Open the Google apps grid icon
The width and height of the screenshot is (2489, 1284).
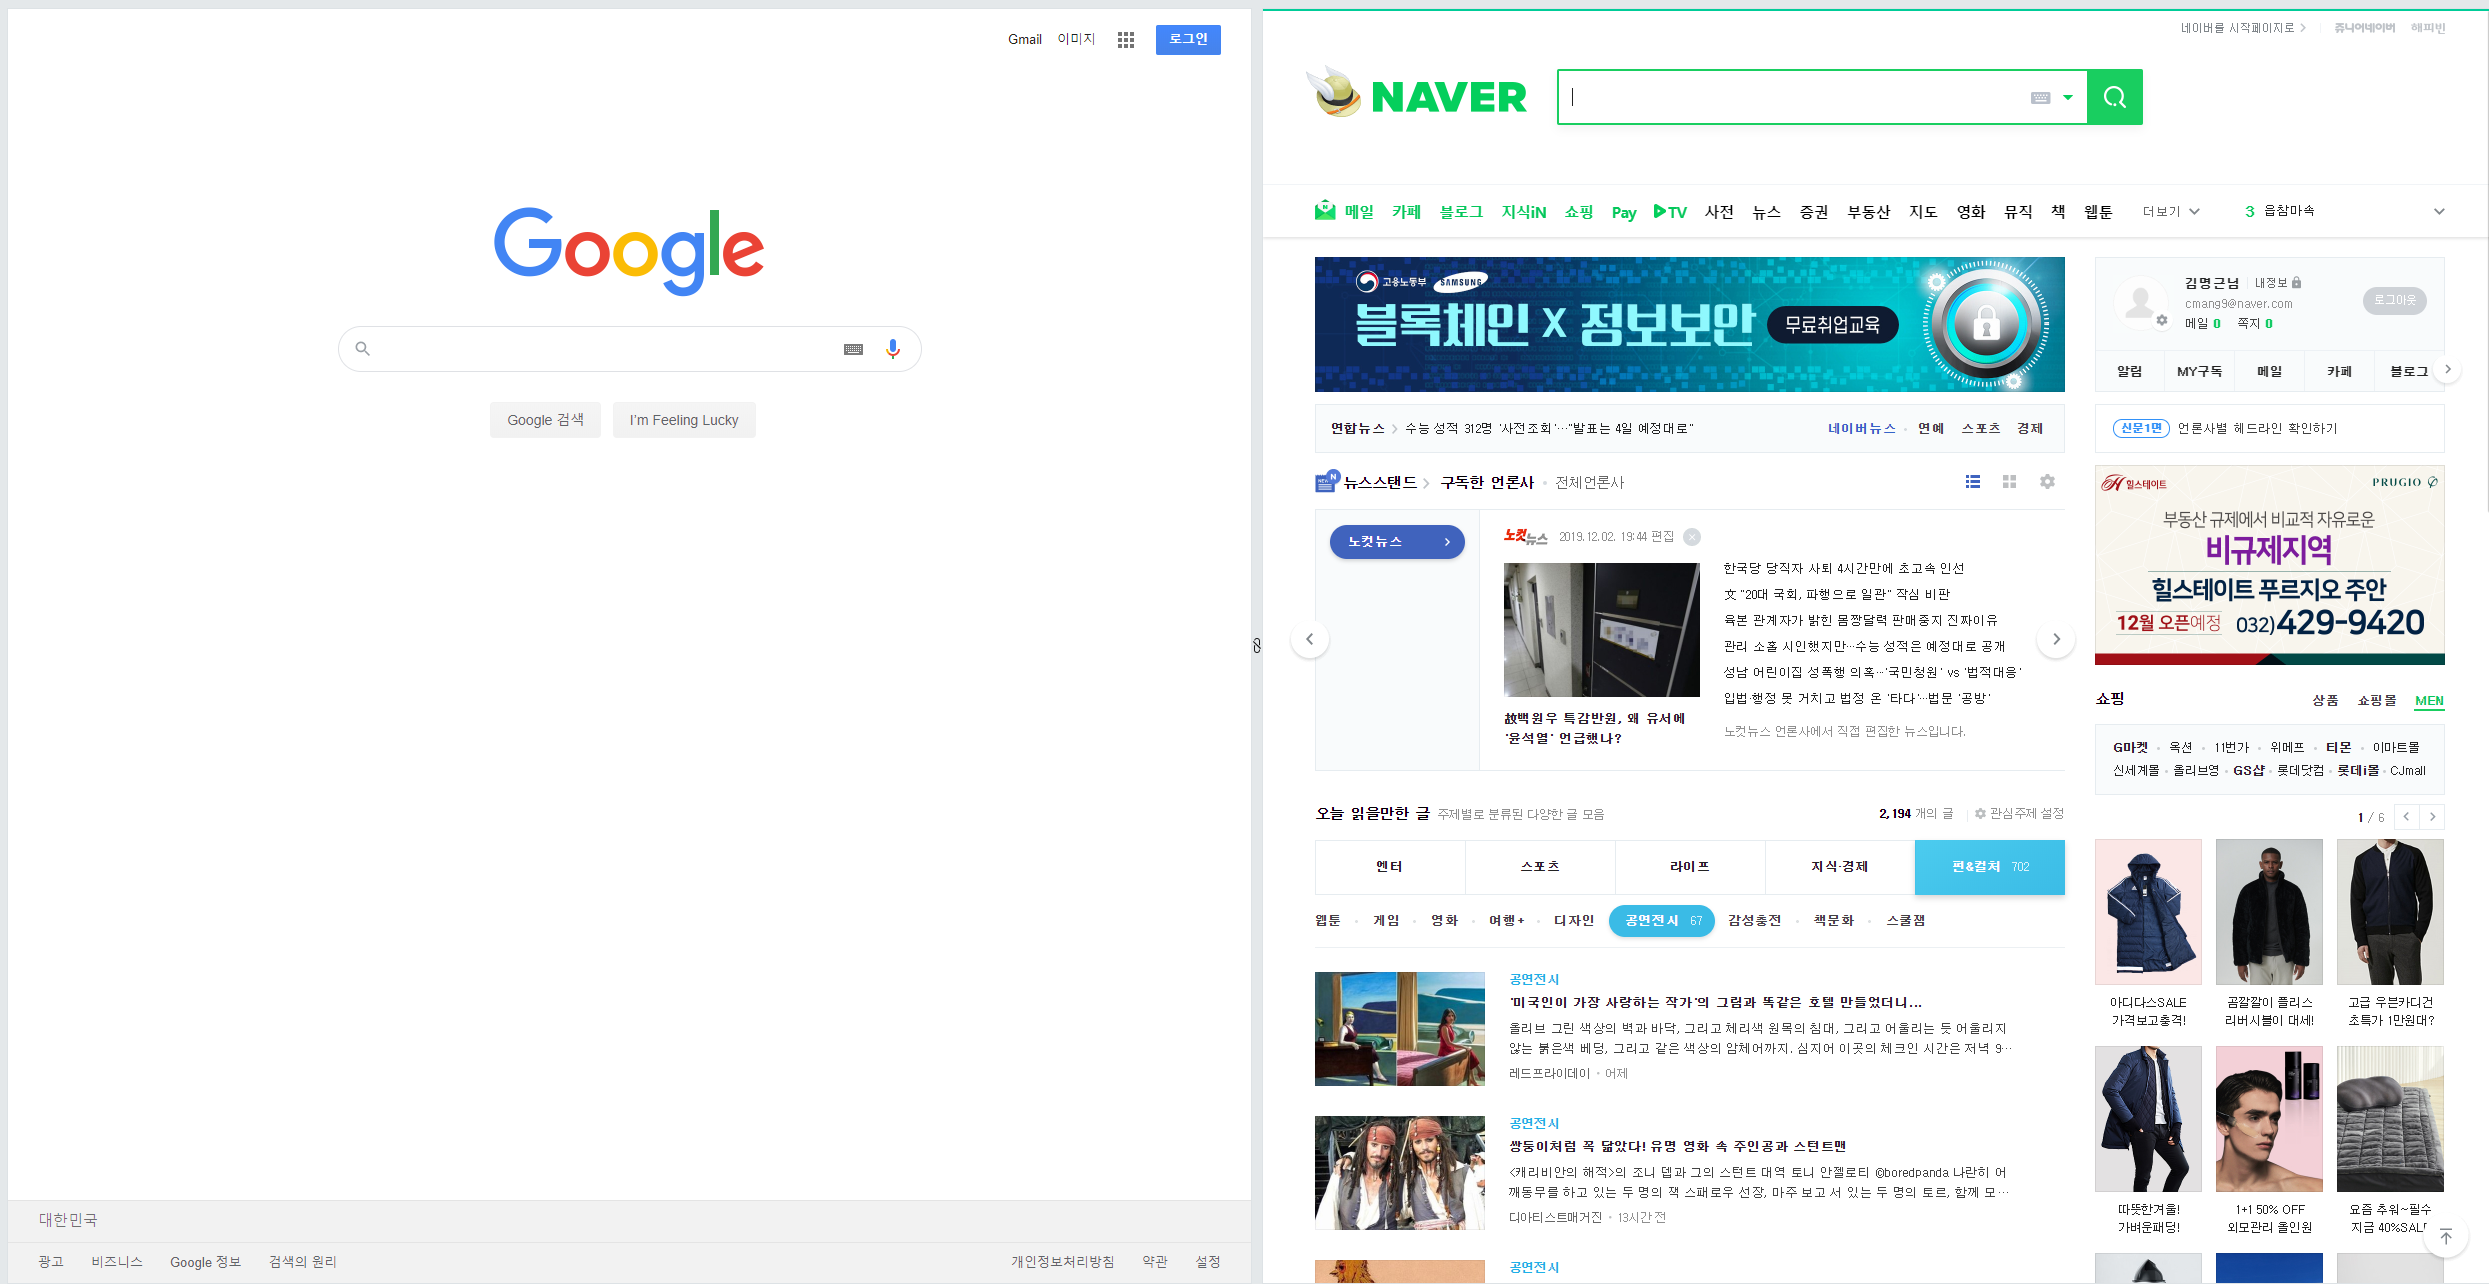tap(1126, 40)
